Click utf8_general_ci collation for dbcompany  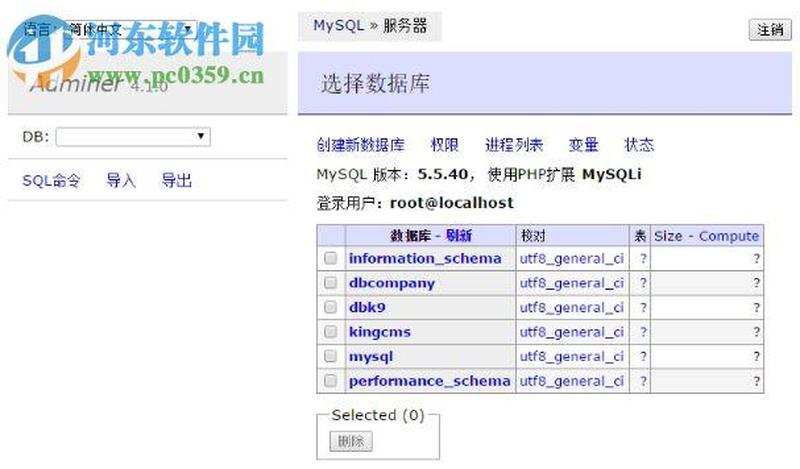coord(572,283)
